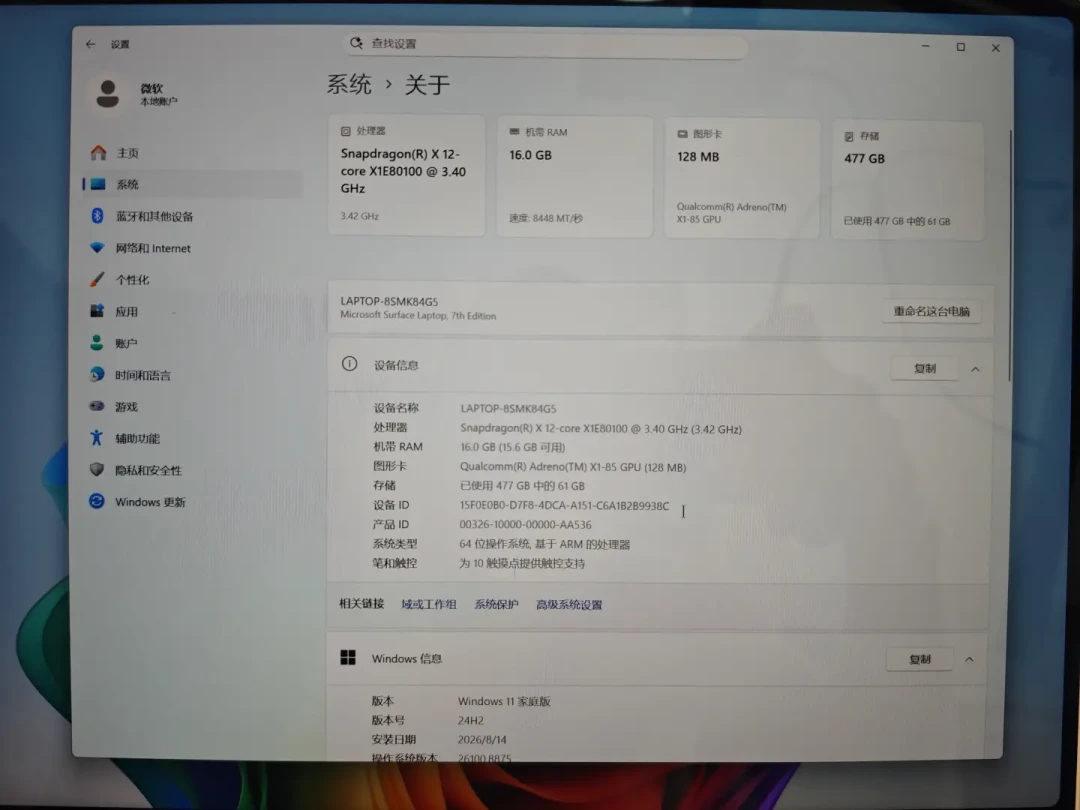
Task: Click the Windows Update icon
Action: point(96,501)
